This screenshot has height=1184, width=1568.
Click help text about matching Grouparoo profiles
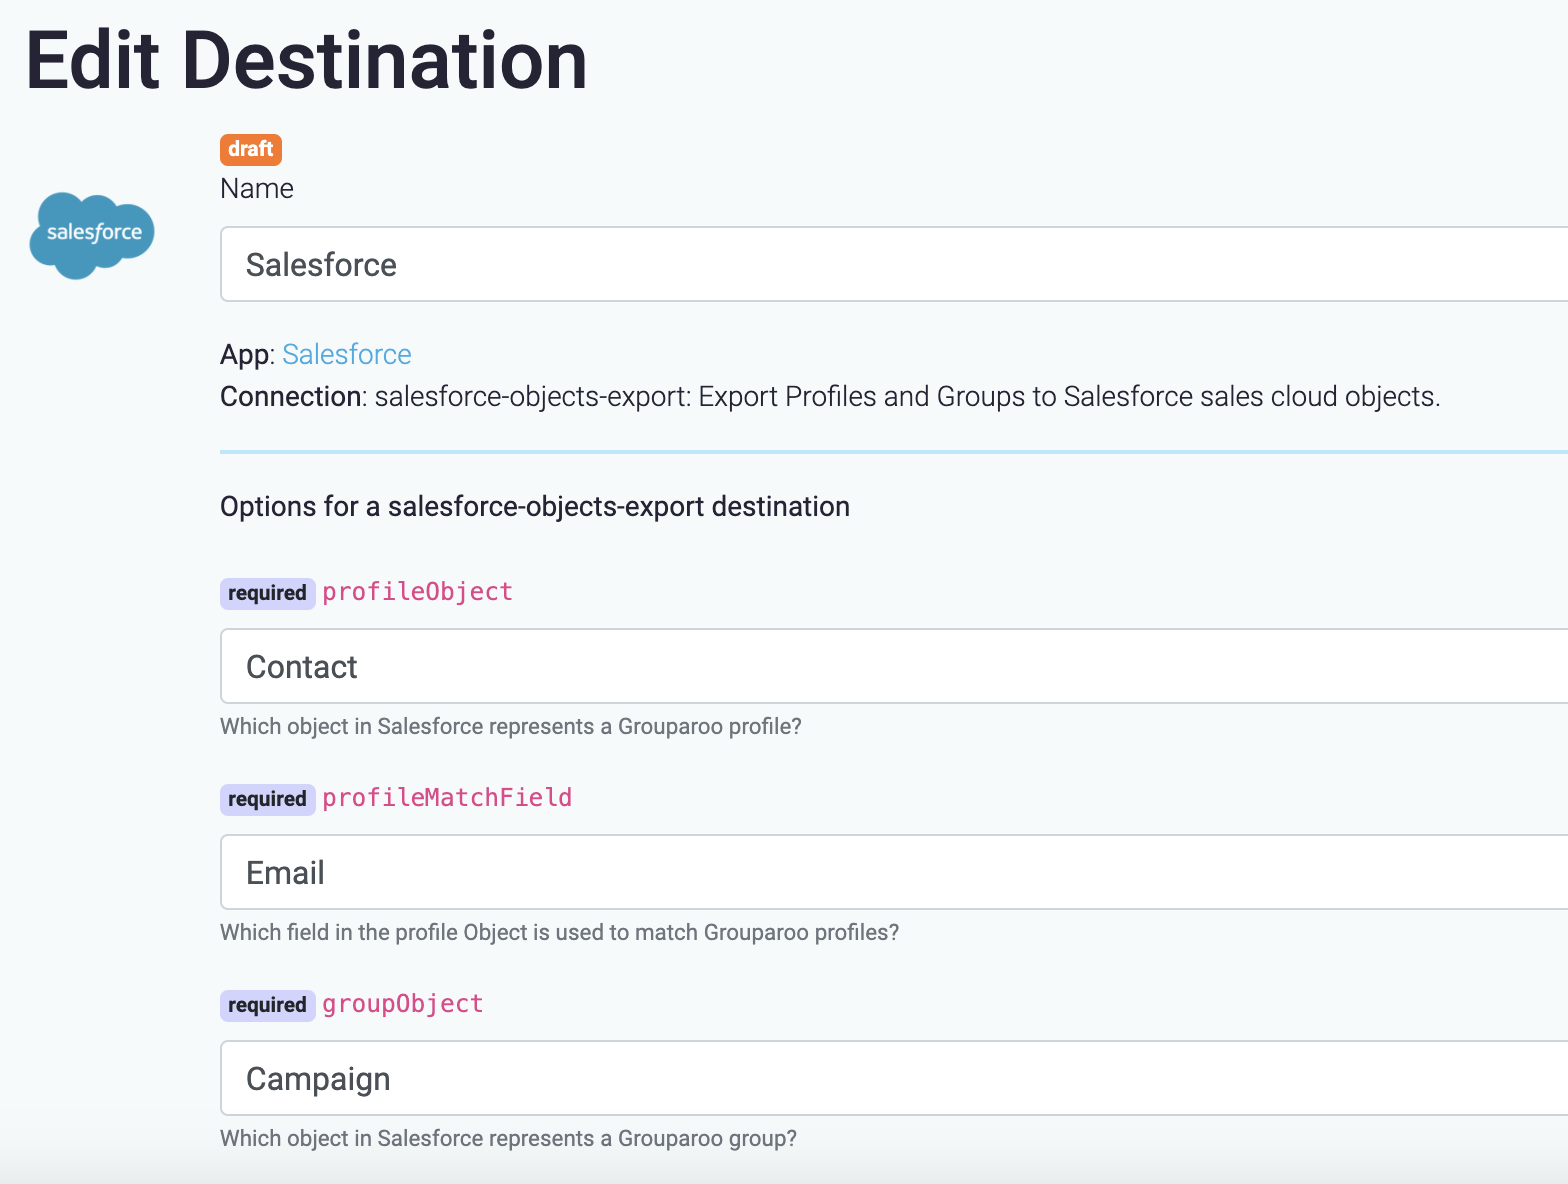pos(559,932)
